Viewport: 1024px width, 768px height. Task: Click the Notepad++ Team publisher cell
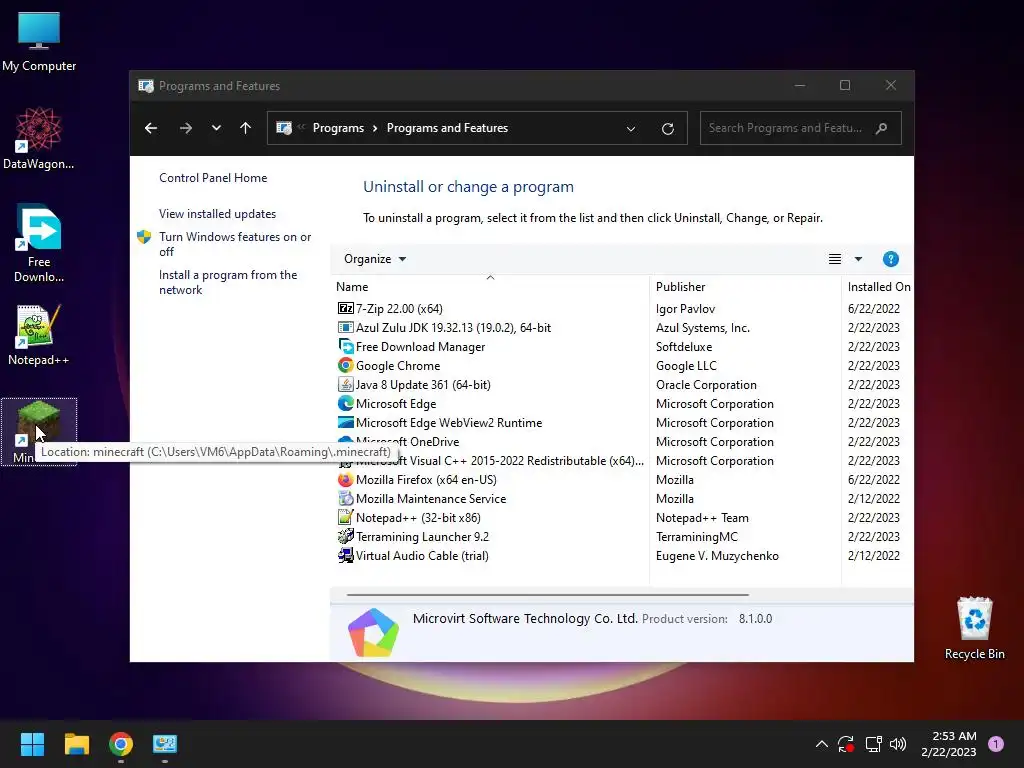702,517
